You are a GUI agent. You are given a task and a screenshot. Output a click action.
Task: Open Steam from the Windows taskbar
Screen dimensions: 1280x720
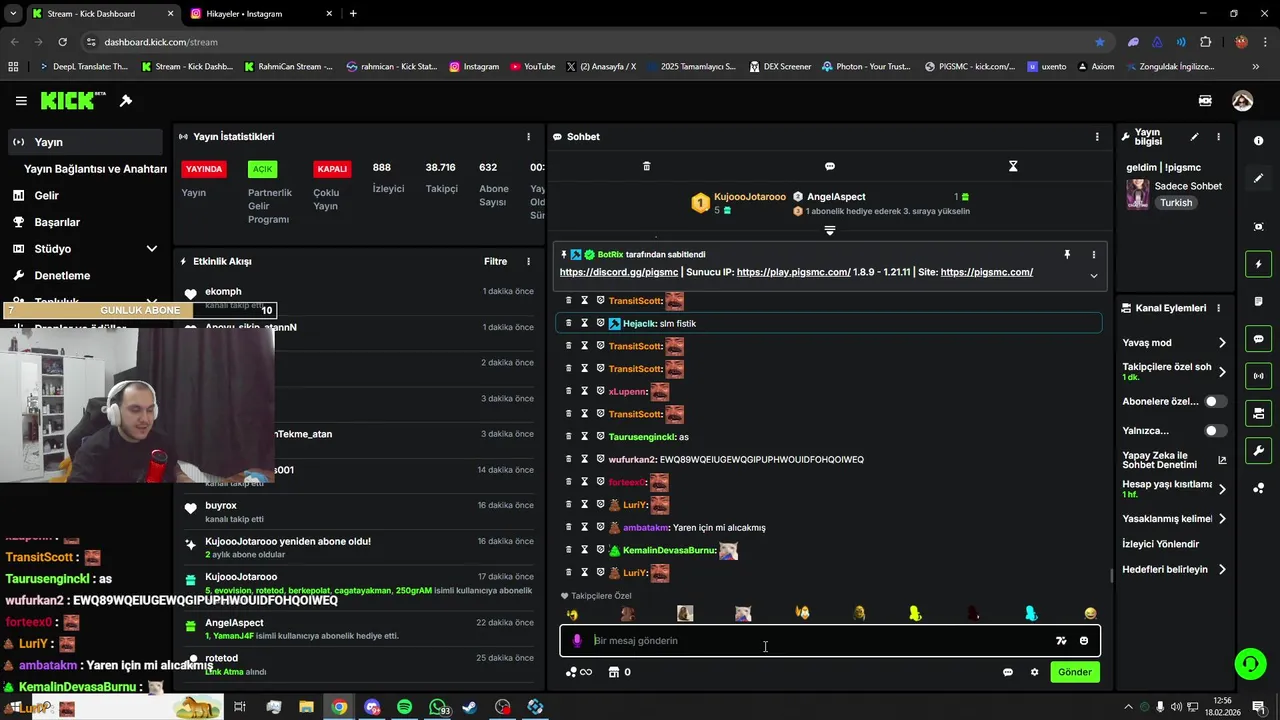470,707
